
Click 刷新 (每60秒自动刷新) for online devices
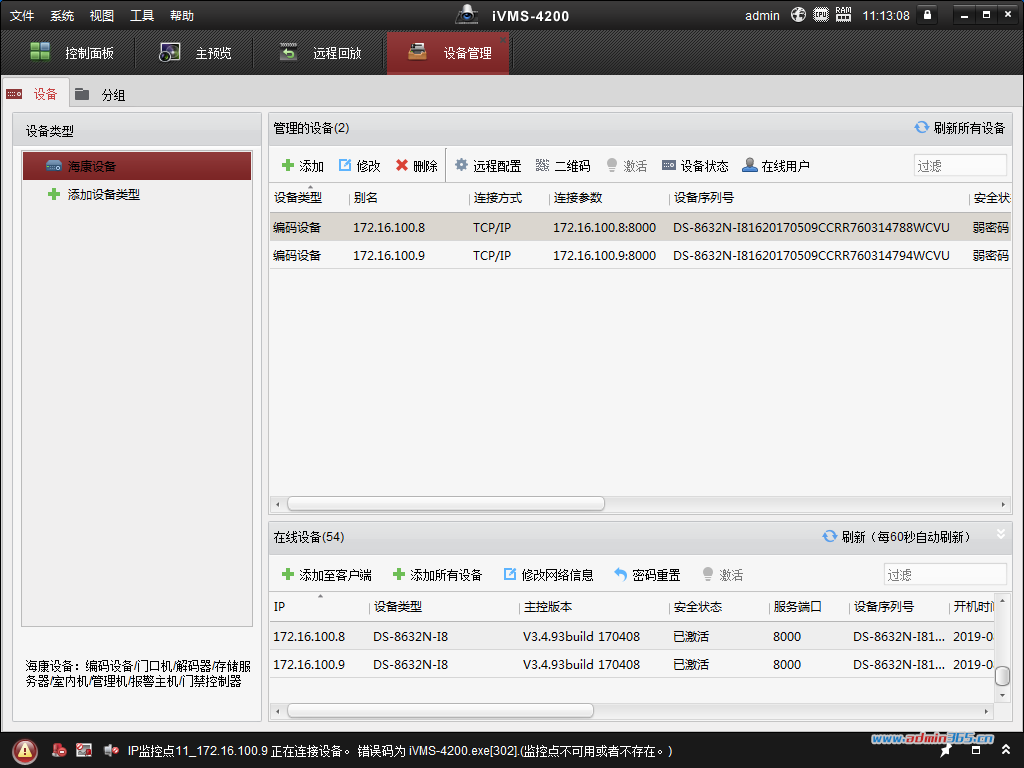[x=896, y=537]
